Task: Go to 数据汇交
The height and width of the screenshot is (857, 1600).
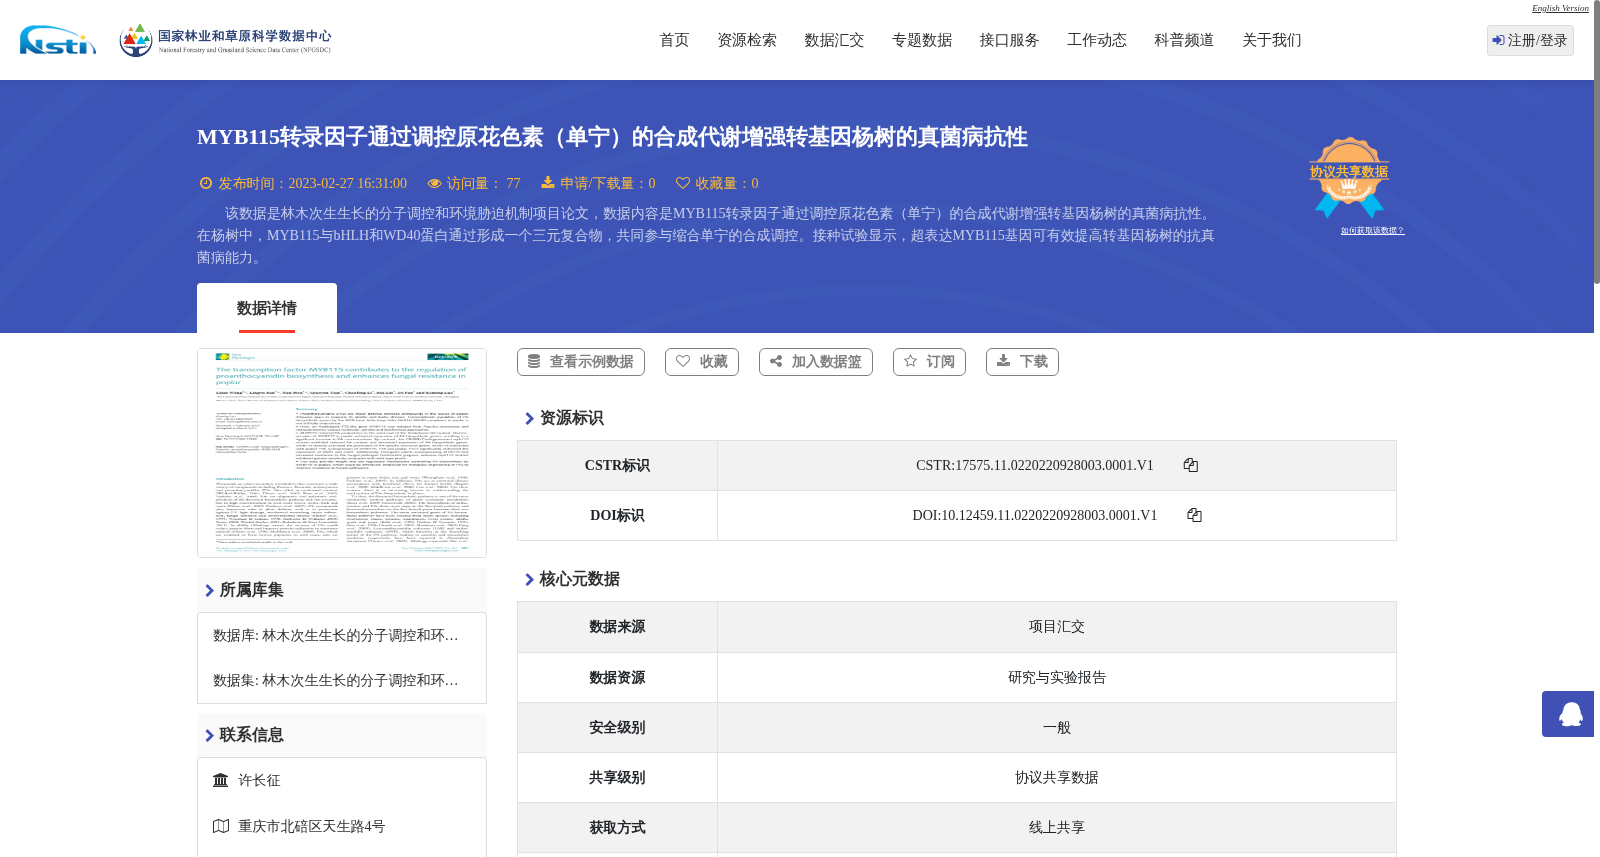Action: [x=834, y=40]
